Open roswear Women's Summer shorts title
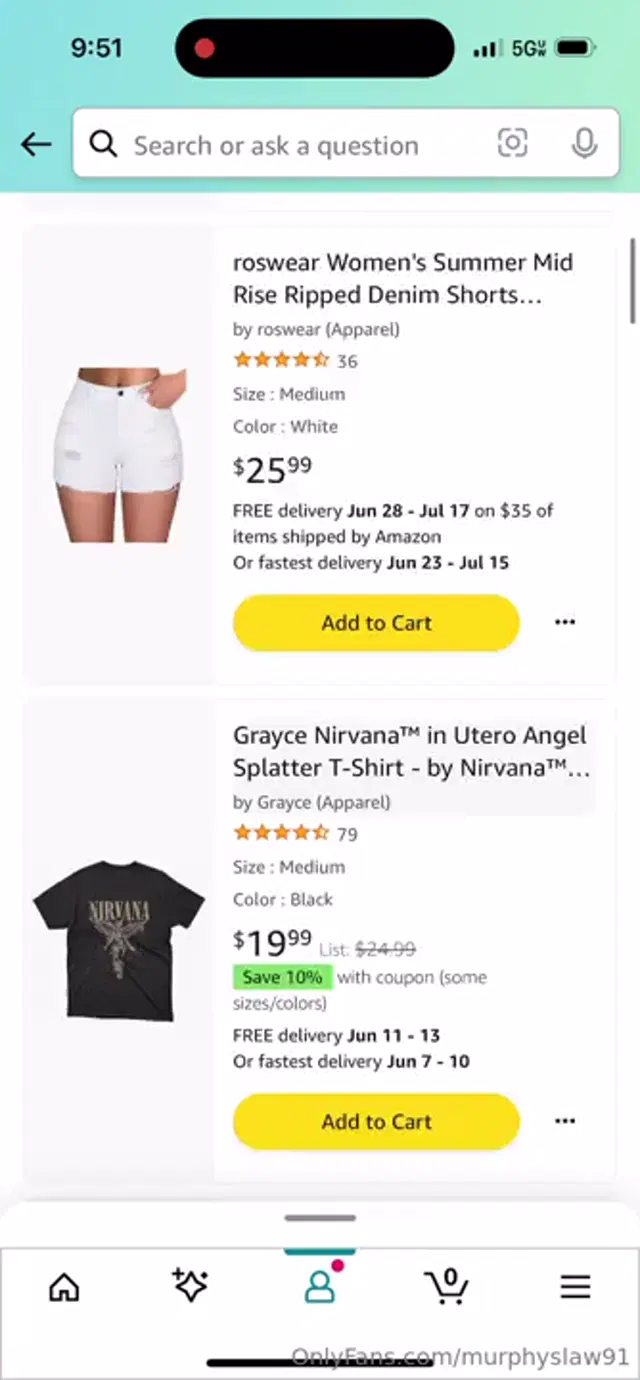Image resolution: width=640 pixels, height=1380 pixels. (x=403, y=279)
